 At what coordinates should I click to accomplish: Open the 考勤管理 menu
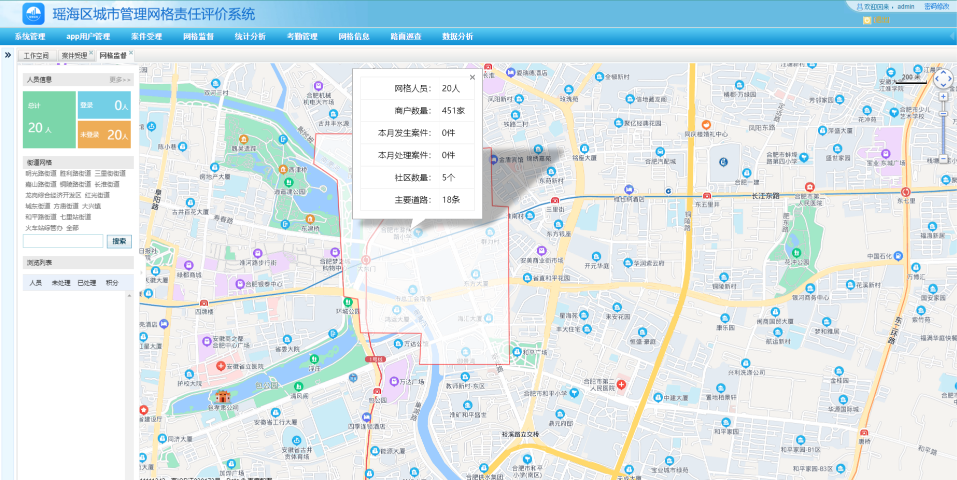[x=302, y=37]
